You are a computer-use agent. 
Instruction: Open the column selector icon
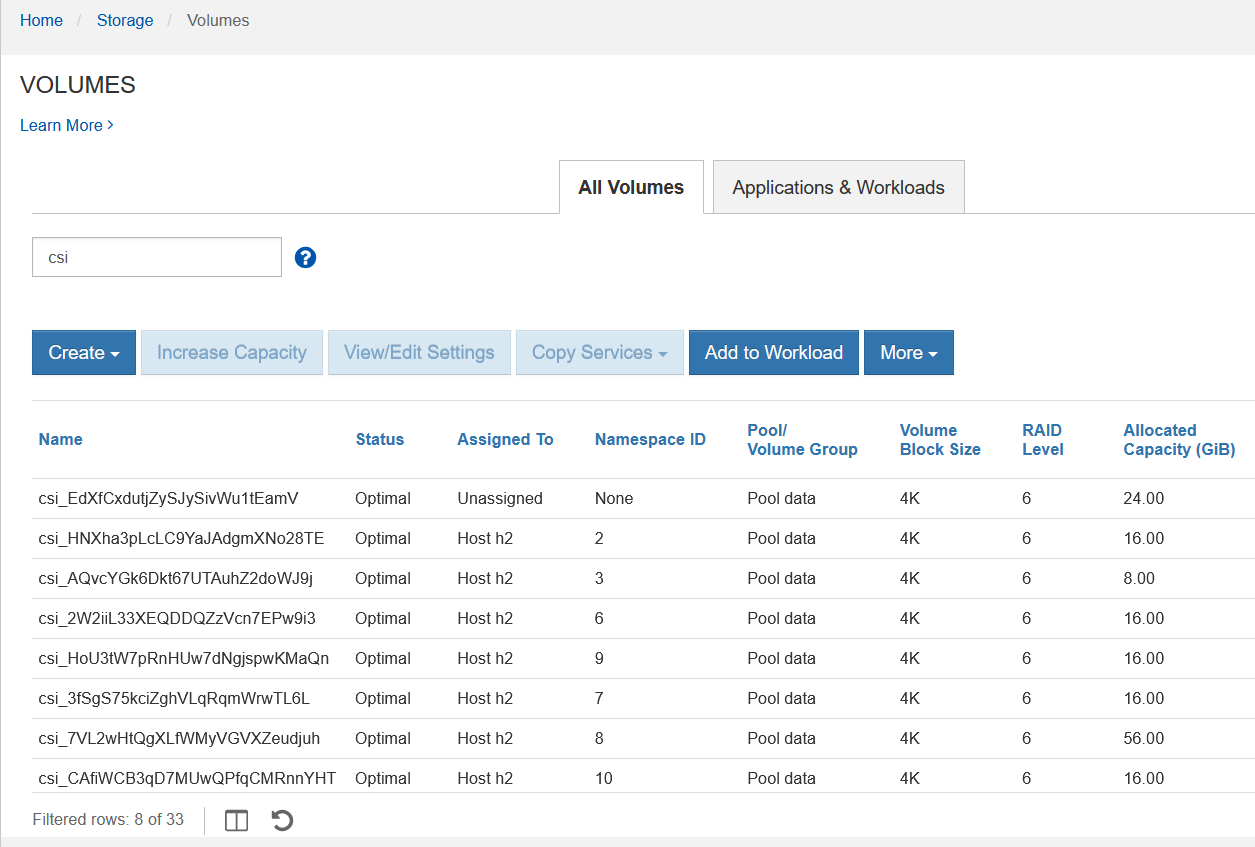(x=236, y=821)
